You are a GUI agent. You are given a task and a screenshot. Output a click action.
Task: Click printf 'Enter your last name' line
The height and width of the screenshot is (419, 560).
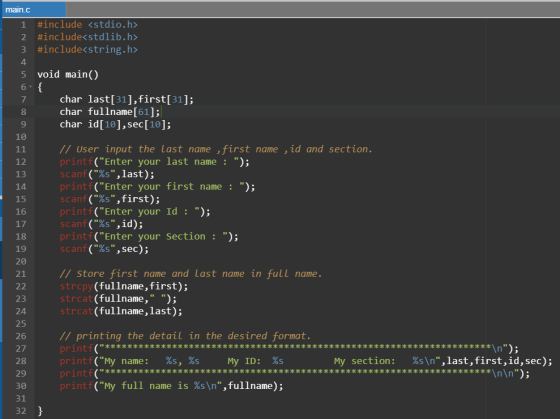click(x=154, y=161)
